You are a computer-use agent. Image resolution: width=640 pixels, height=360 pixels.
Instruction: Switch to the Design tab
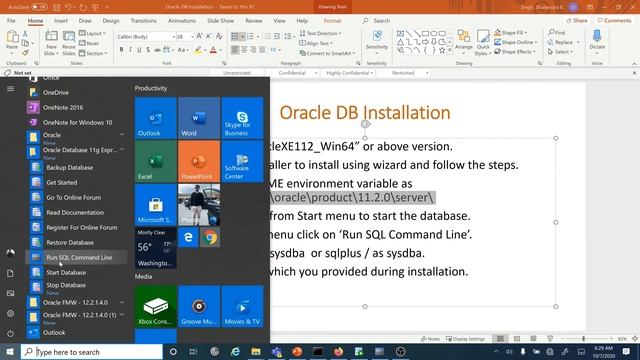pyautogui.click(x=111, y=20)
